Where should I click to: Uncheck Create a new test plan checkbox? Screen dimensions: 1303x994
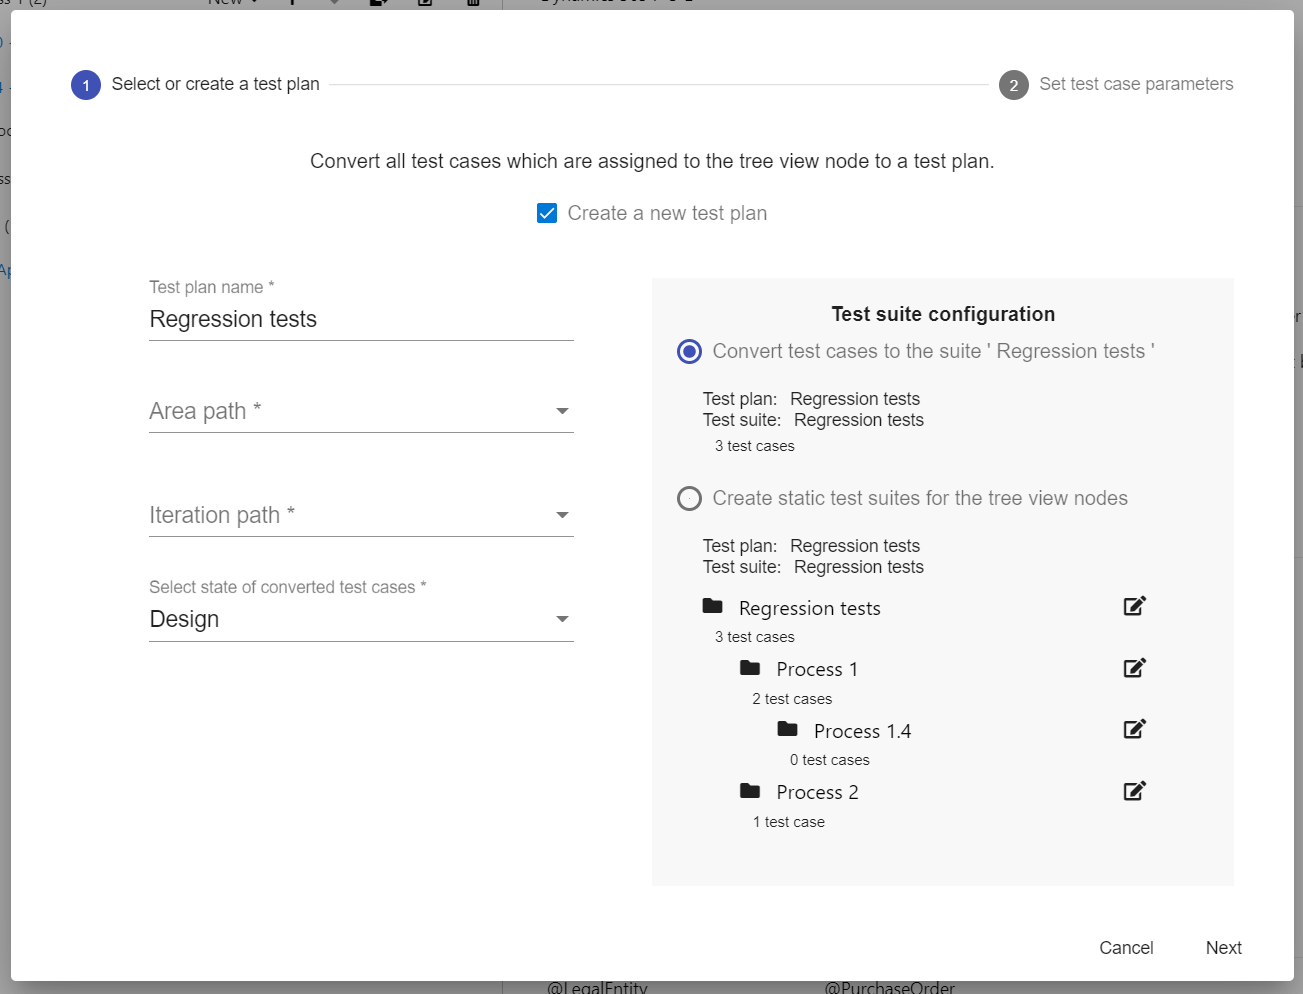[547, 213]
